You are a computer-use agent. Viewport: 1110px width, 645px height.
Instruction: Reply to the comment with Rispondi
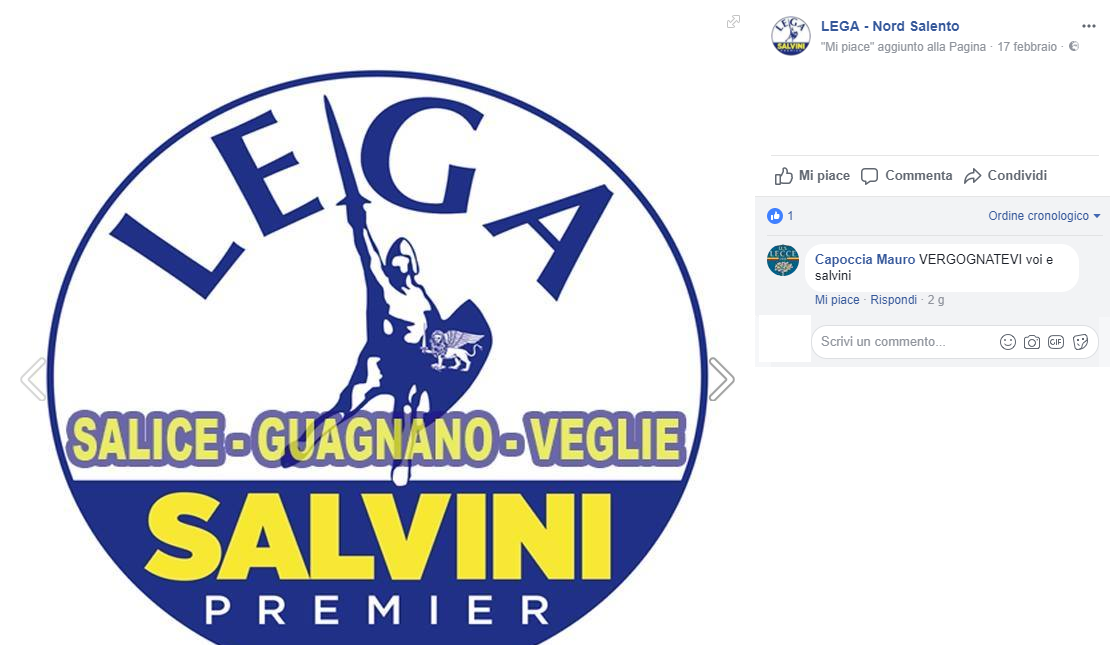point(893,299)
